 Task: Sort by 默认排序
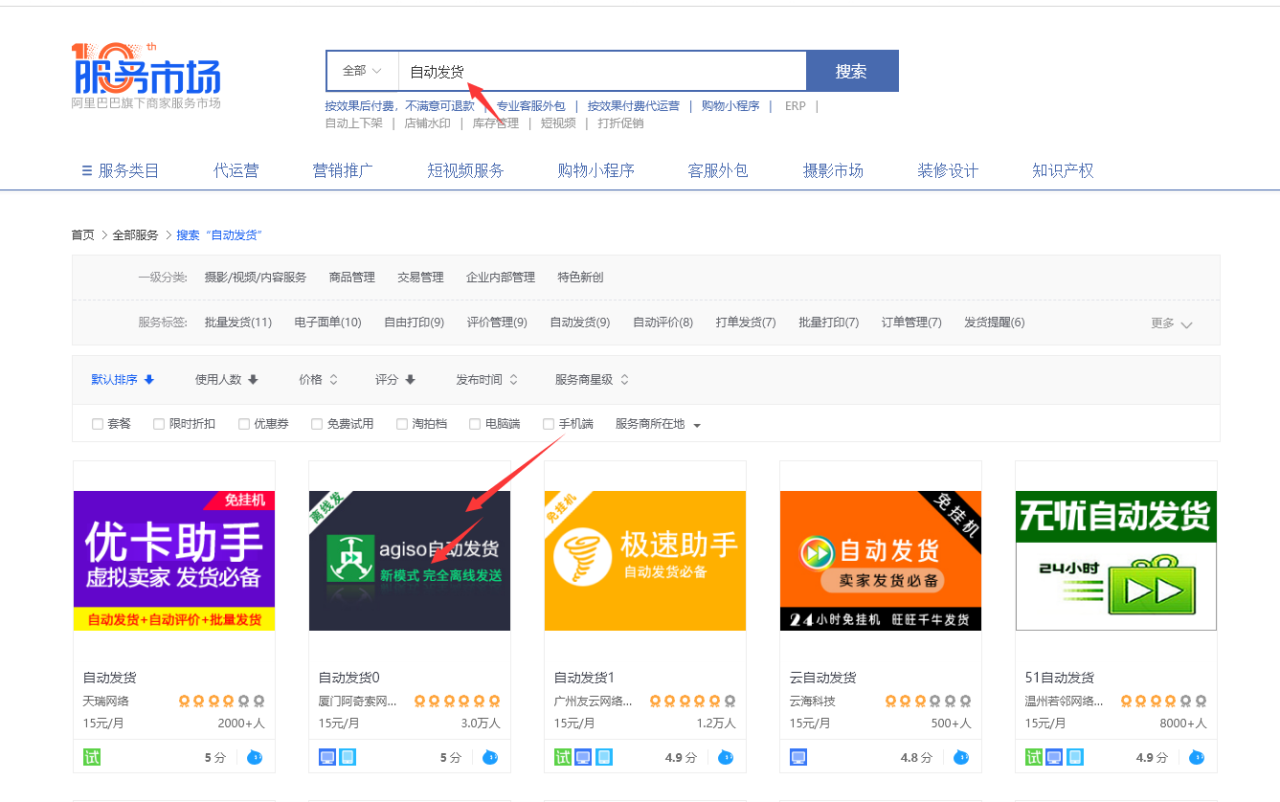coord(122,380)
